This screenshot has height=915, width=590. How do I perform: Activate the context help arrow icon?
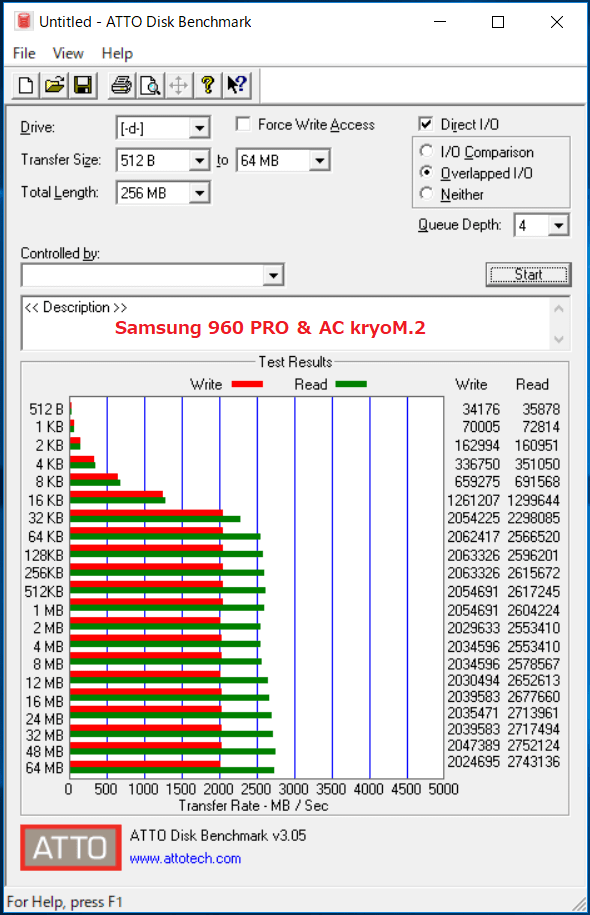236,85
